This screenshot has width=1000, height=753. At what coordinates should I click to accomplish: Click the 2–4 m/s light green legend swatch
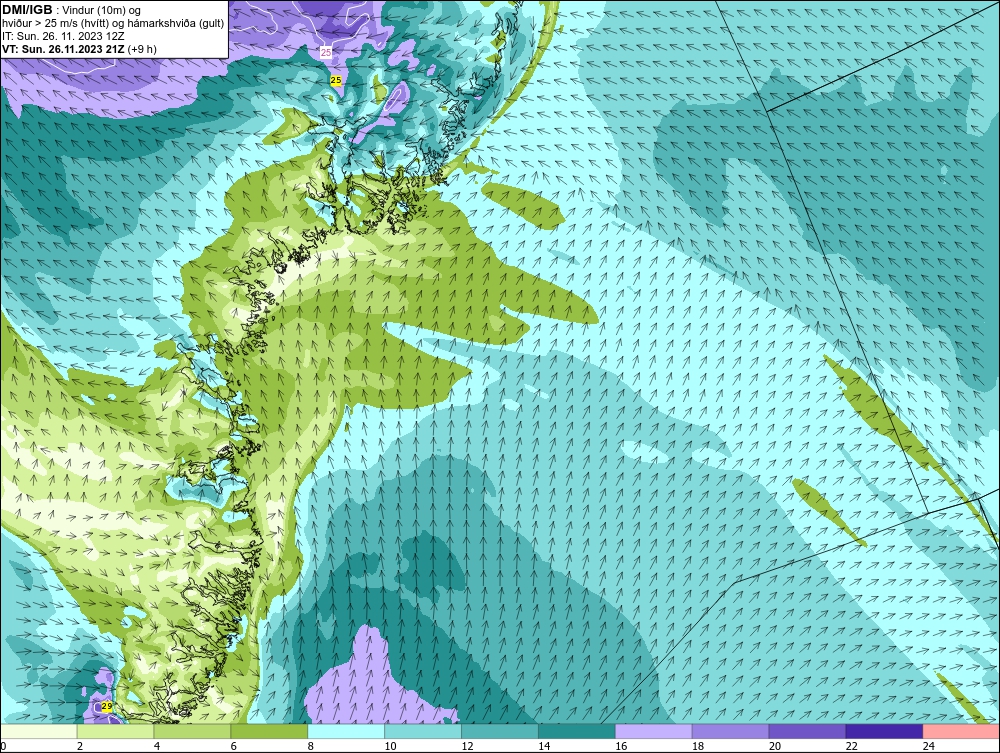click(x=115, y=731)
